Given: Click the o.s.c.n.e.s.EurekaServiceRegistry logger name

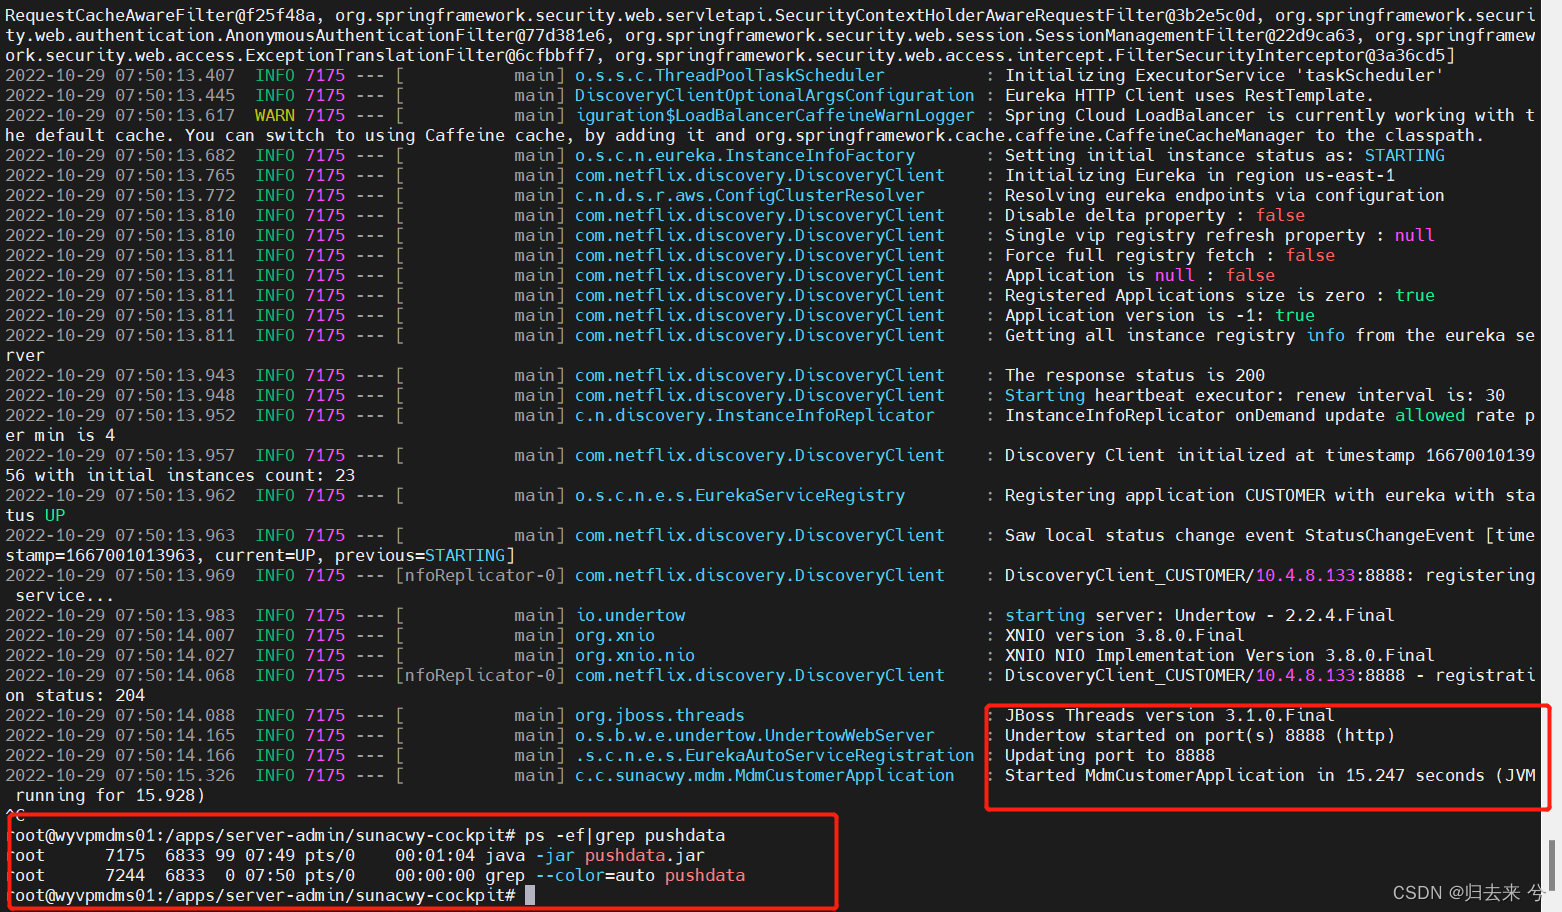Looking at the screenshot, I should pos(739,496).
